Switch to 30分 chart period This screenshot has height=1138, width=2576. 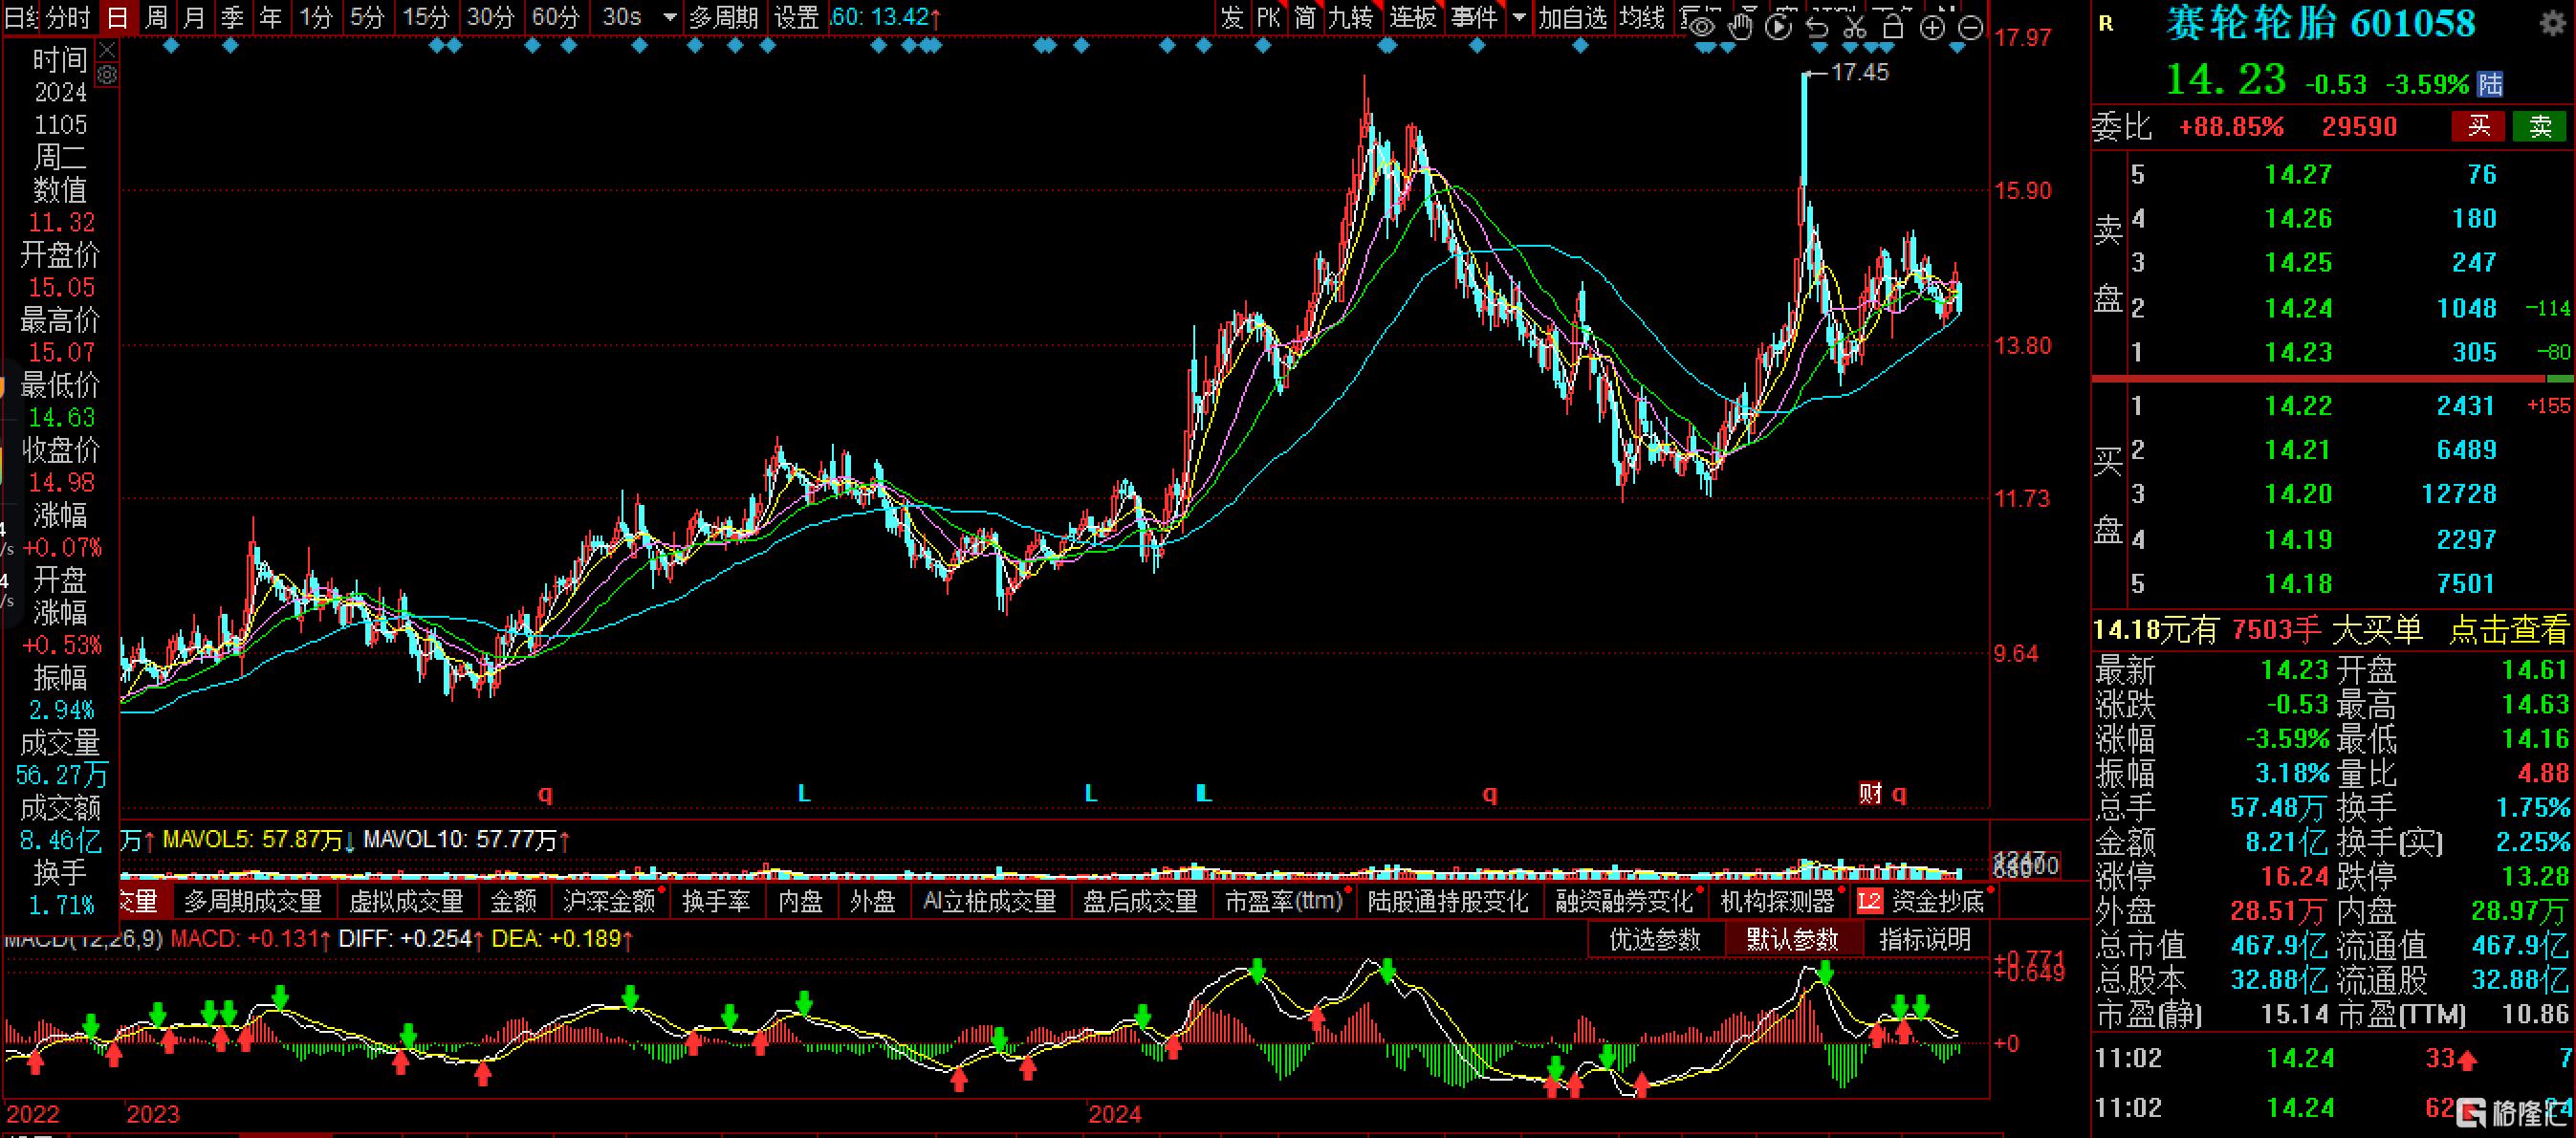tap(491, 17)
